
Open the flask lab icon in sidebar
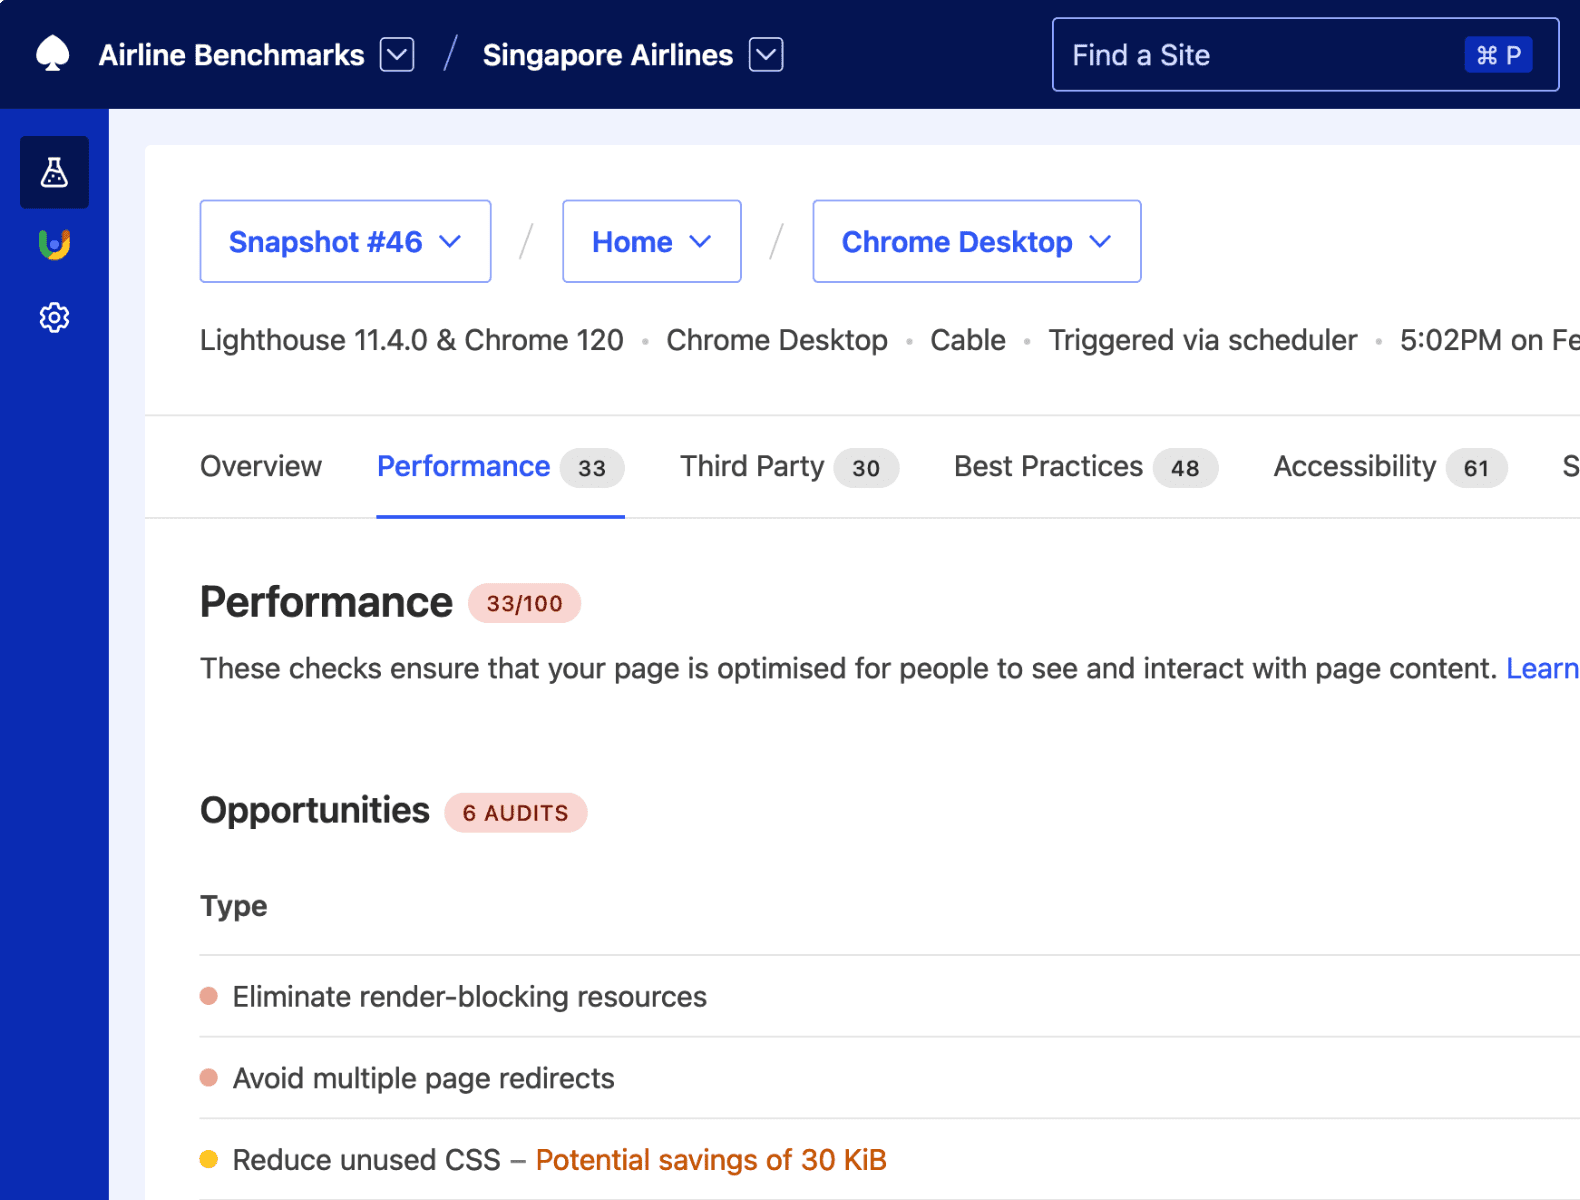click(54, 173)
